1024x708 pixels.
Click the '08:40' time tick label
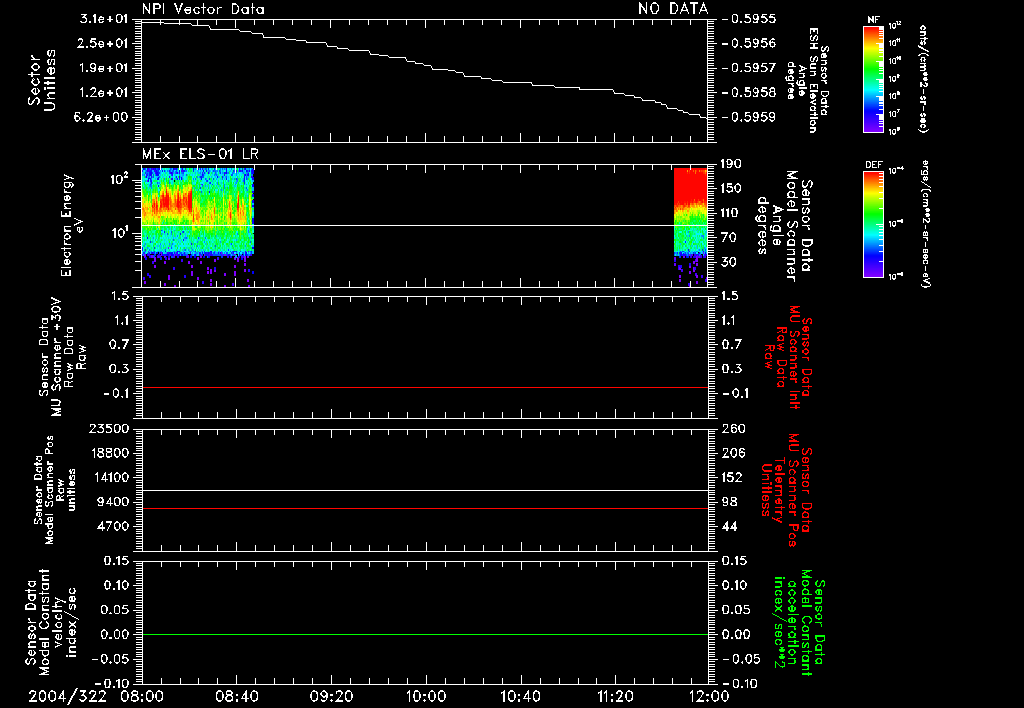[236, 696]
